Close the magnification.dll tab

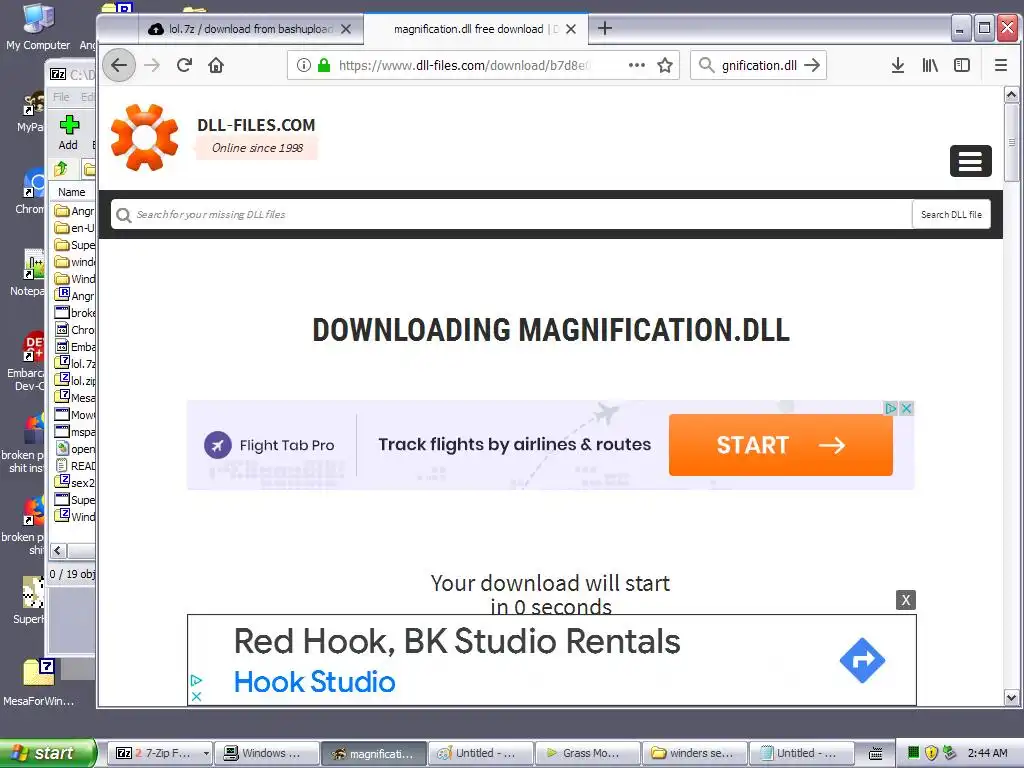point(571,29)
